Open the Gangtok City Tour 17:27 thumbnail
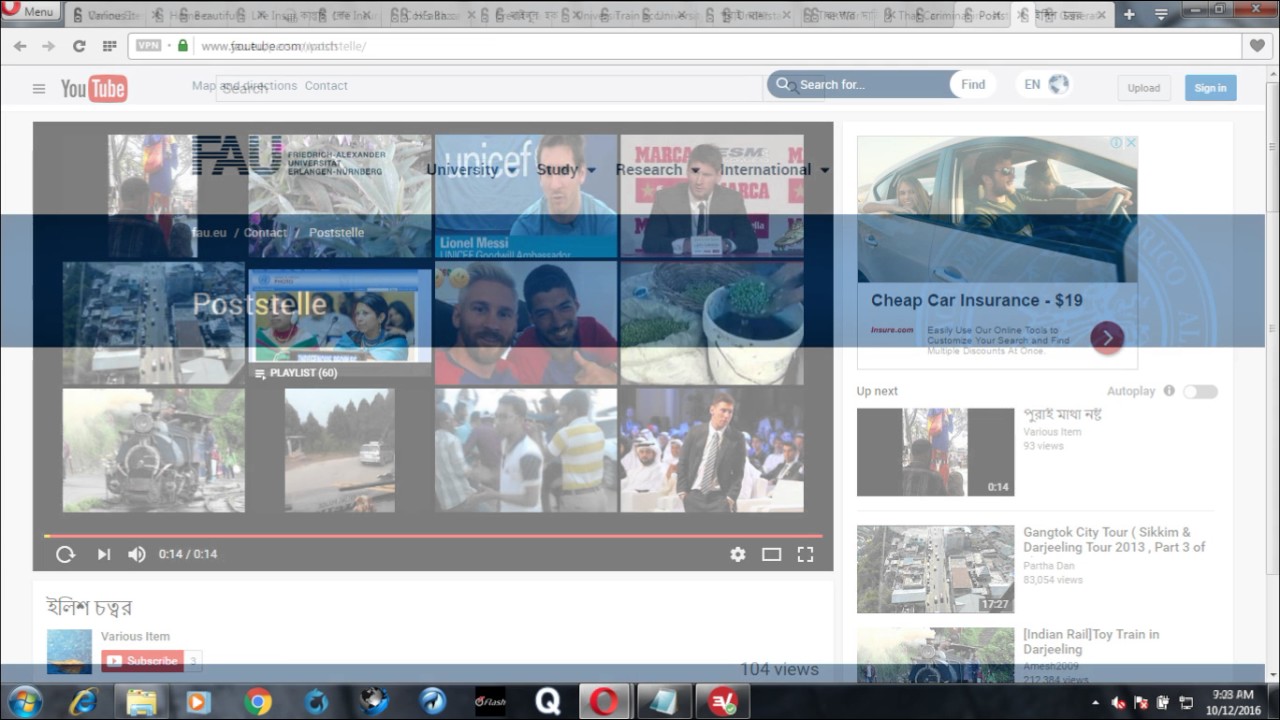The height and width of the screenshot is (720, 1280). pos(935,569)
